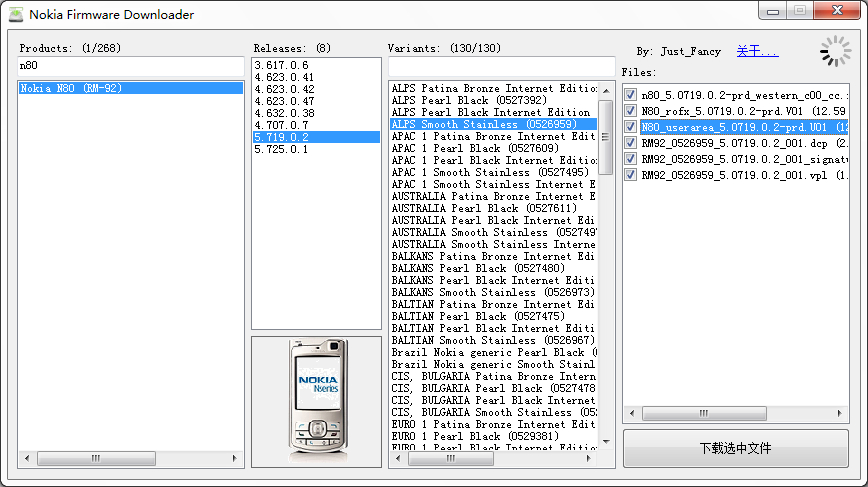Toggle checkbox for n80_5.0719.0.2-prd_western file

[630, 95]
